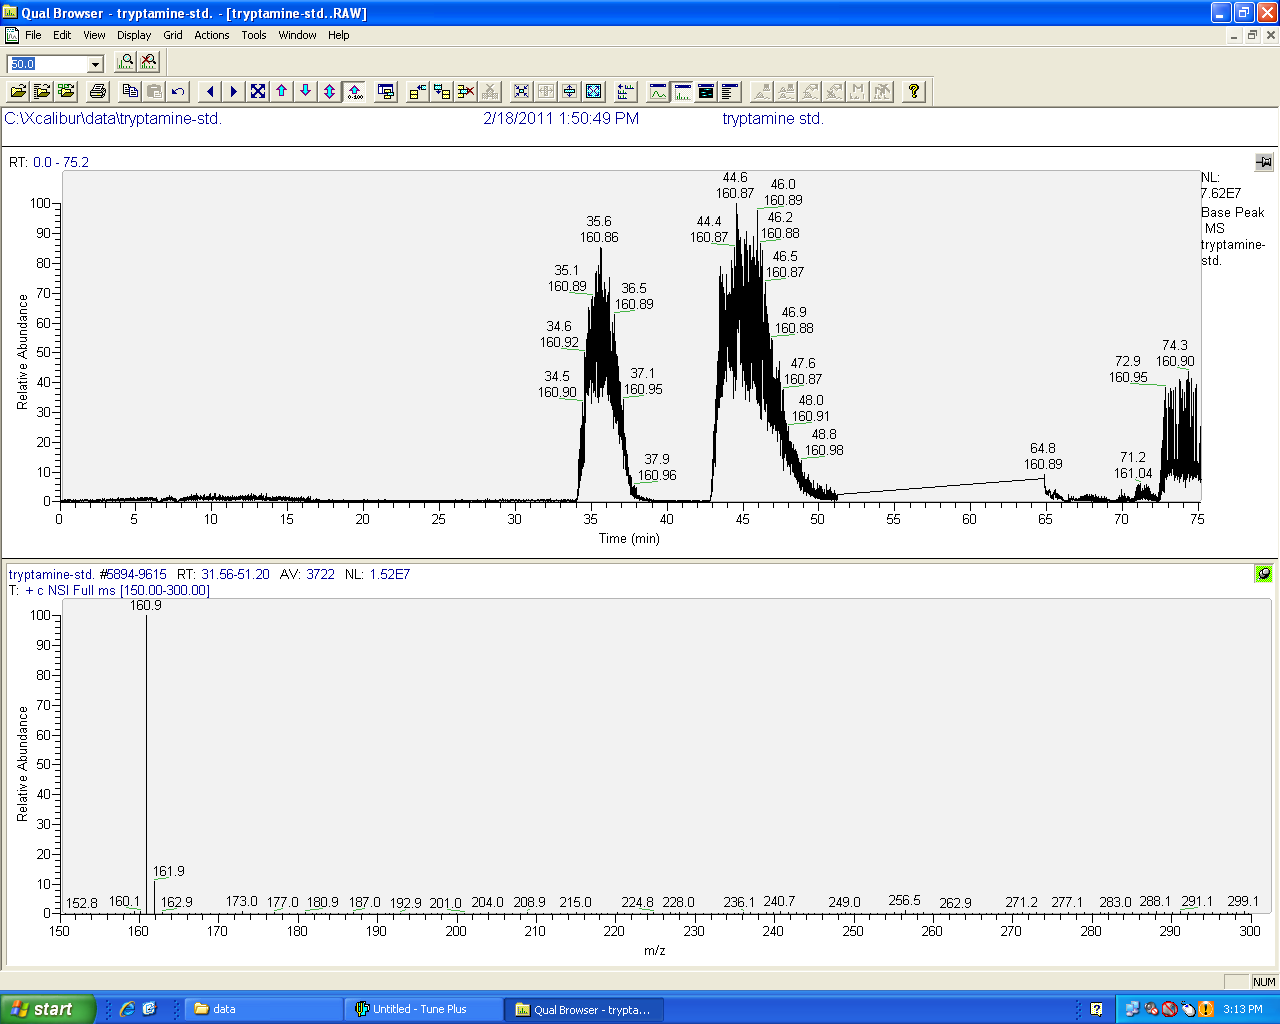Open the Grid menu
The image size is (1280, 1024).
(173, 35)
